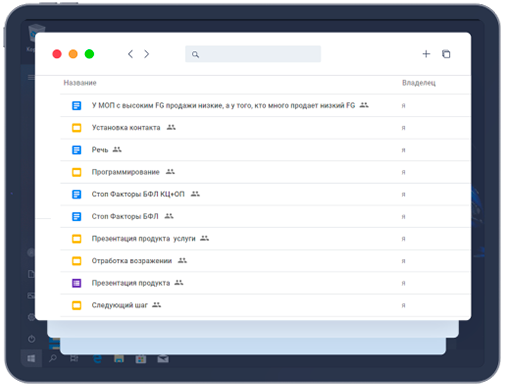This screenshot has width=508, height=389.
Task: Open document icon for У МОП с высоким FG
Action: [x=77, y=106]
